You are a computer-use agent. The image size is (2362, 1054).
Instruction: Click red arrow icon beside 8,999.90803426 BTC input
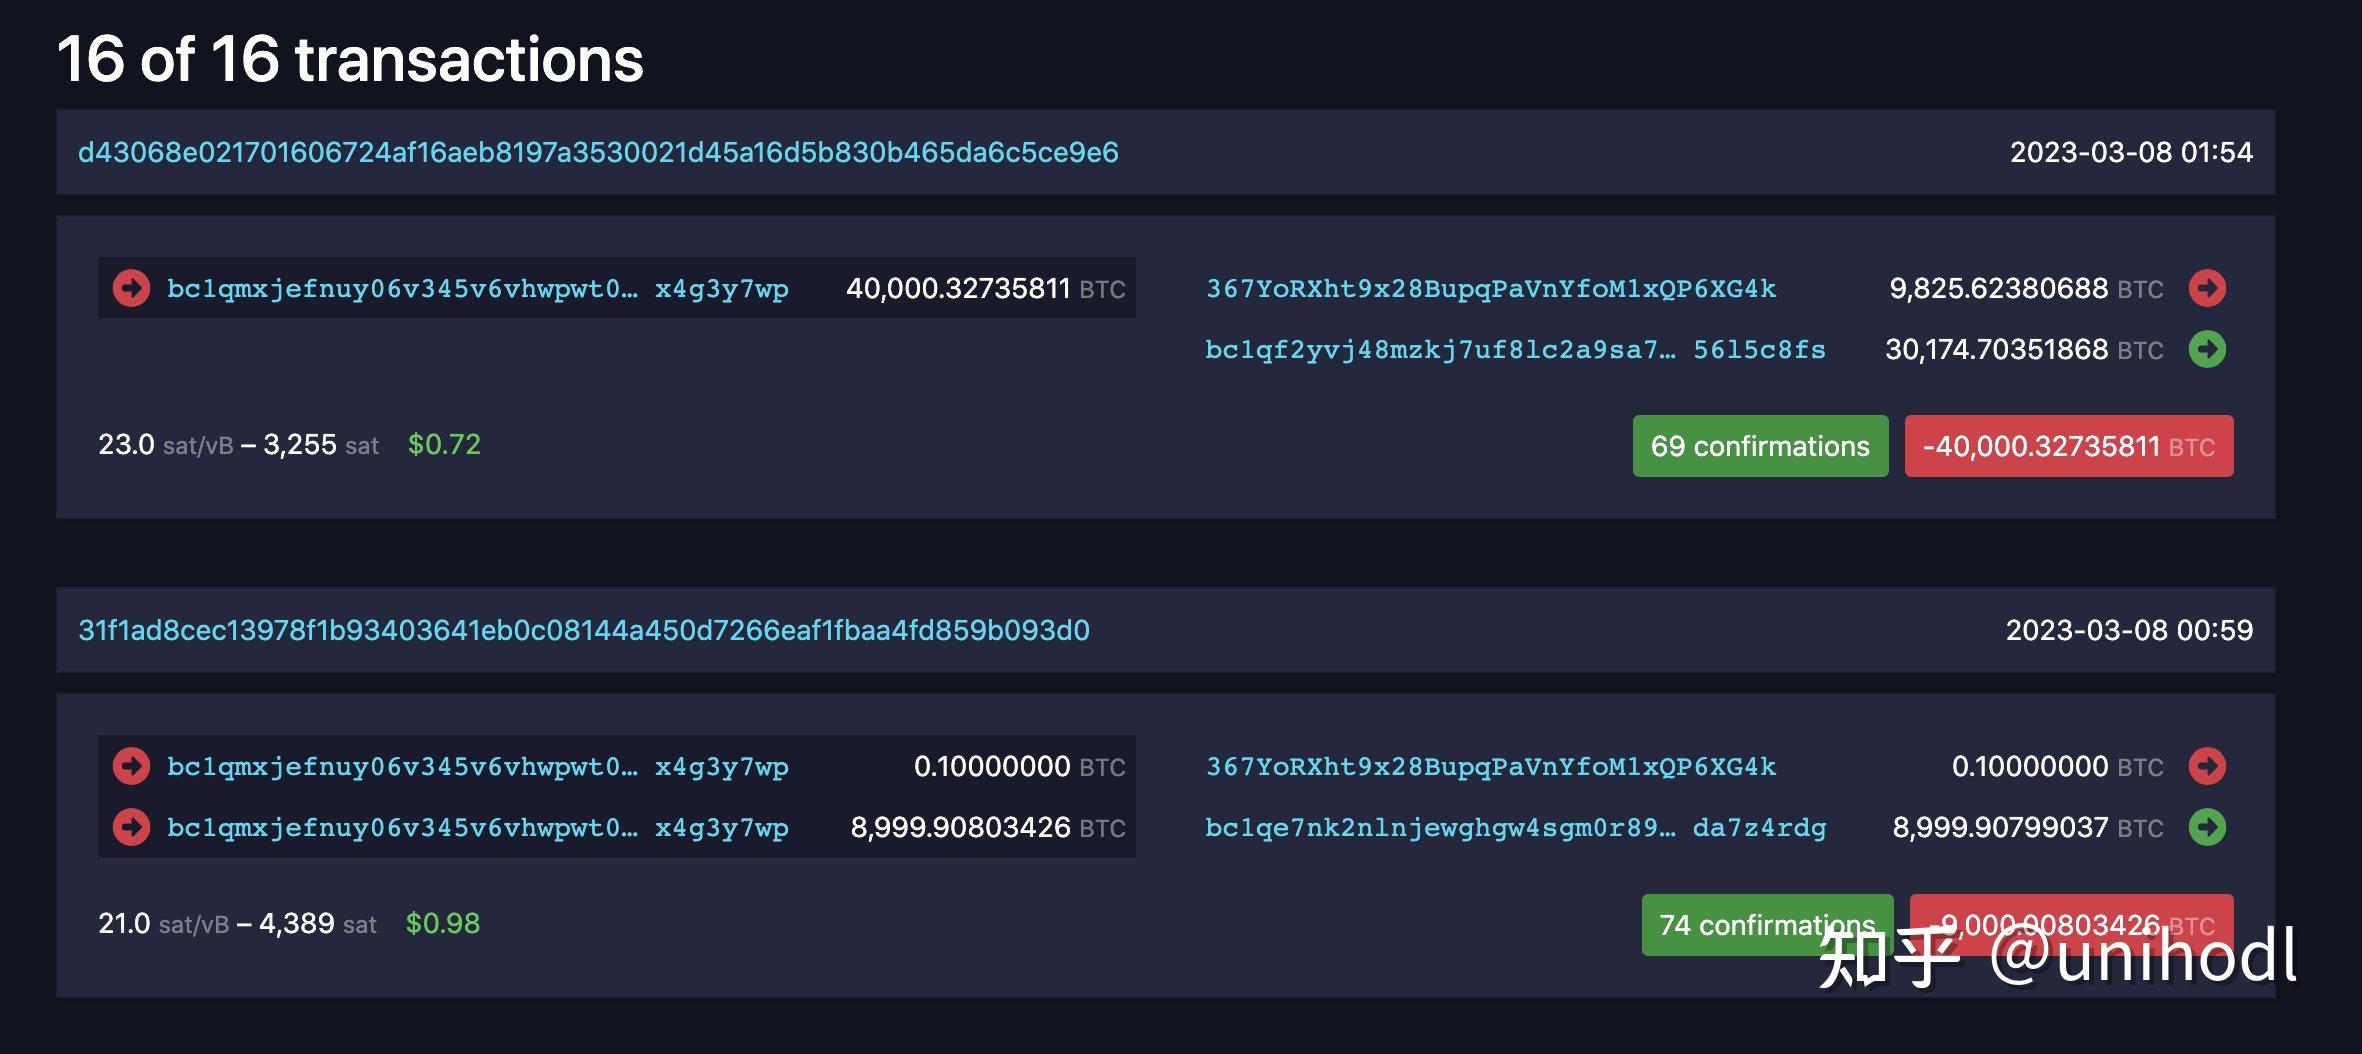(x=131, y=827)
